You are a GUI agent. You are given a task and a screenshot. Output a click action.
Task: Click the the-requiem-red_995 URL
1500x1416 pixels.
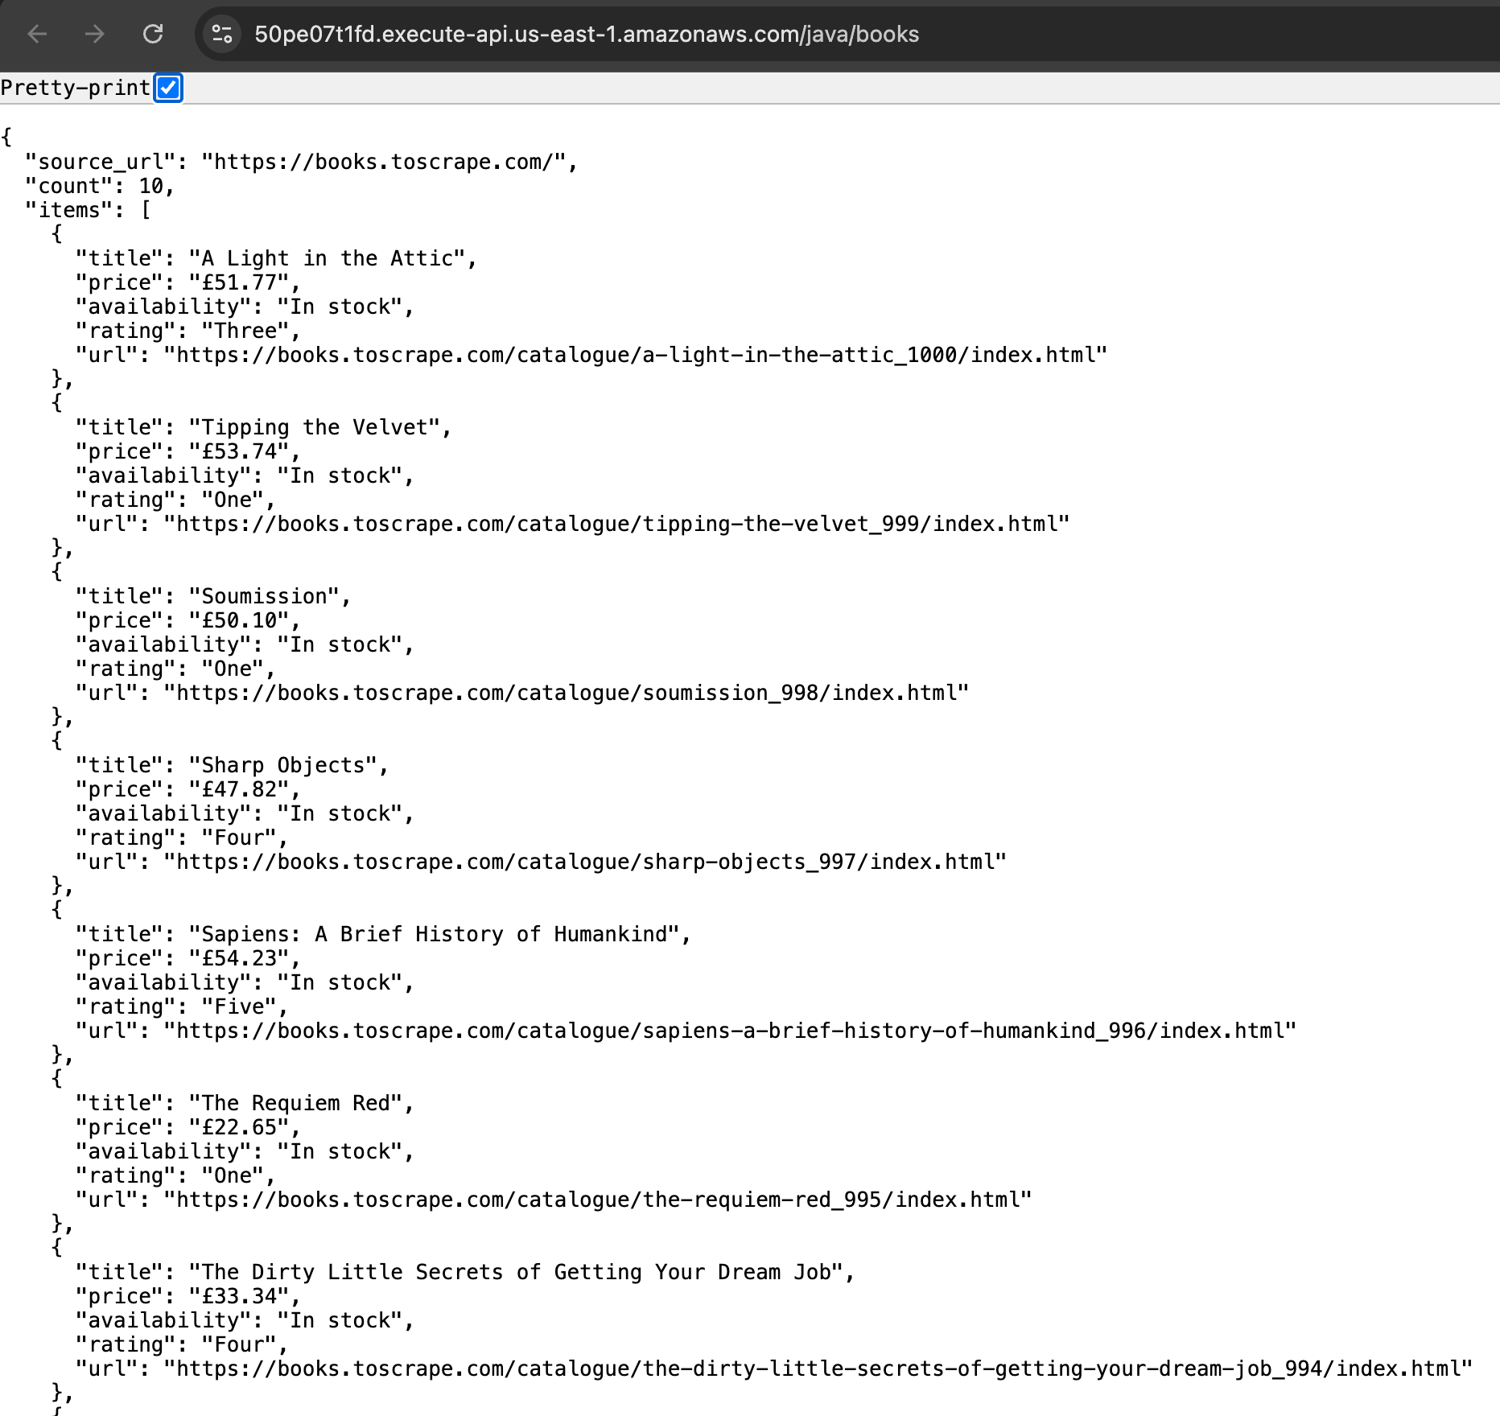click(598, 1200)
